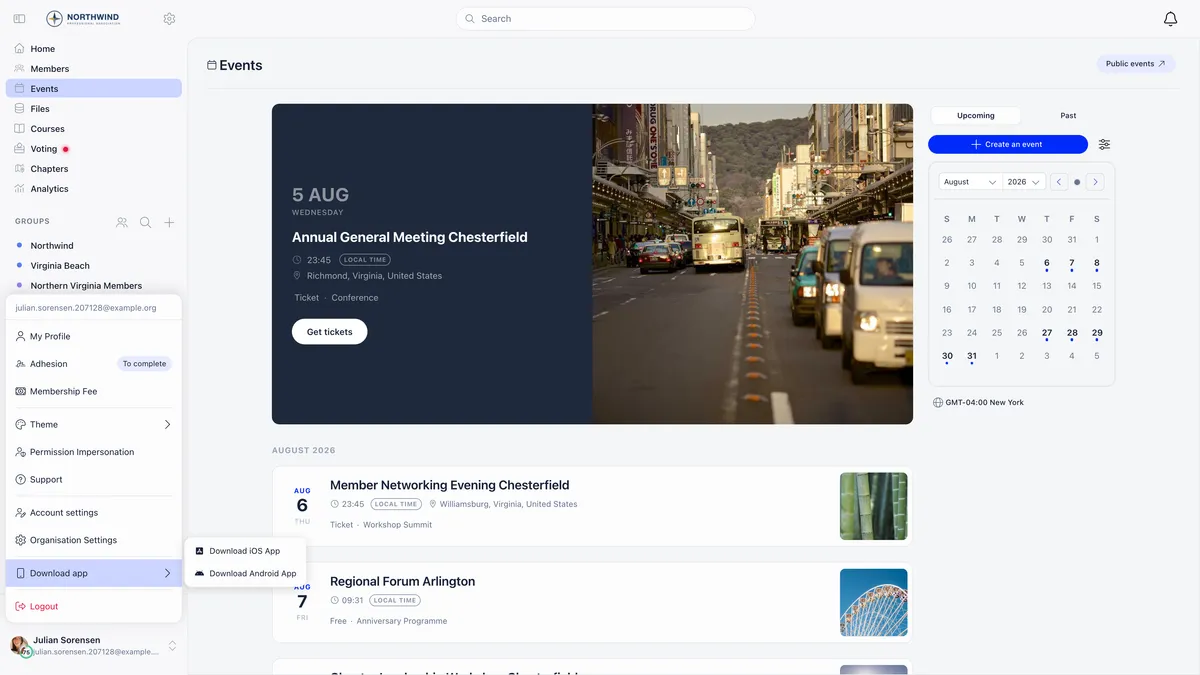This screenshot has height=675, width=1200.
Task: Open event filters via the sliders icon
Action: coord(1104,144)
